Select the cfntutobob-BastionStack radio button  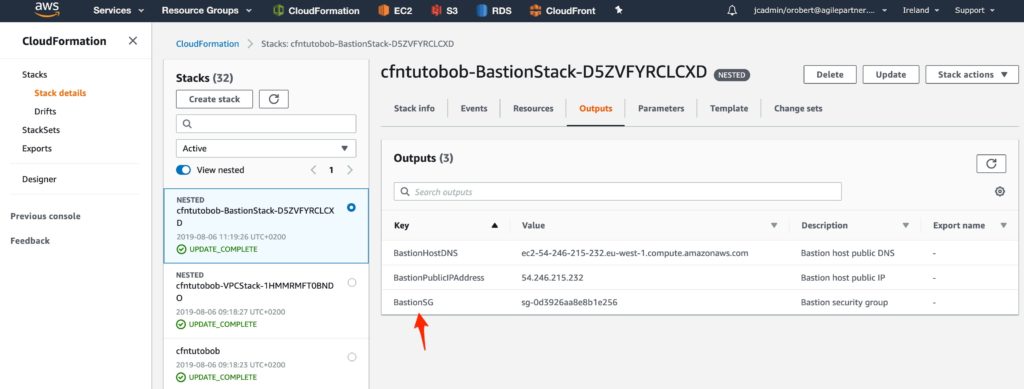352,207
